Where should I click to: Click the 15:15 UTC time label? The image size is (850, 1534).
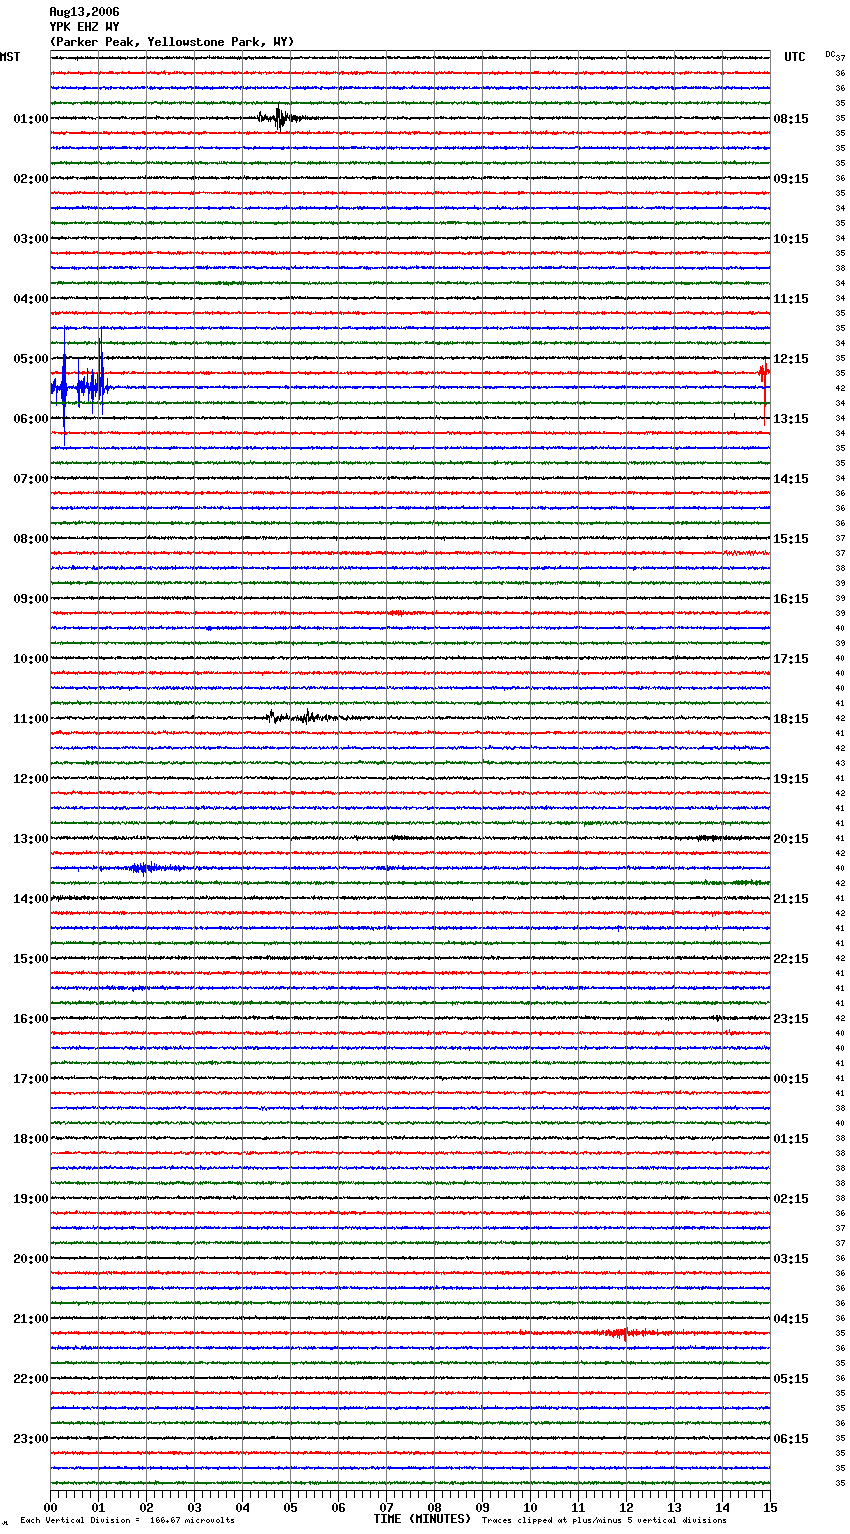791,539
